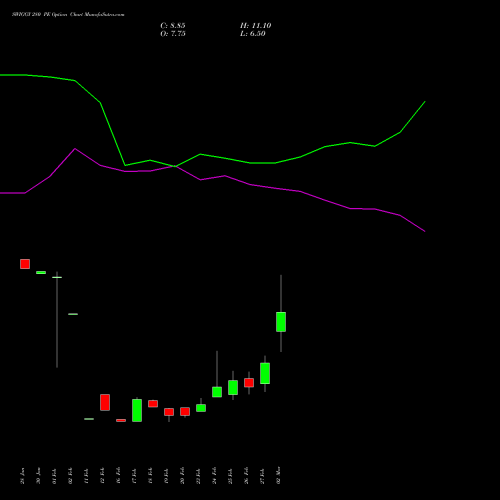Select the 20 Feb date label
Image resolution: width=500 pixels, height=500 pixels.
182,476
